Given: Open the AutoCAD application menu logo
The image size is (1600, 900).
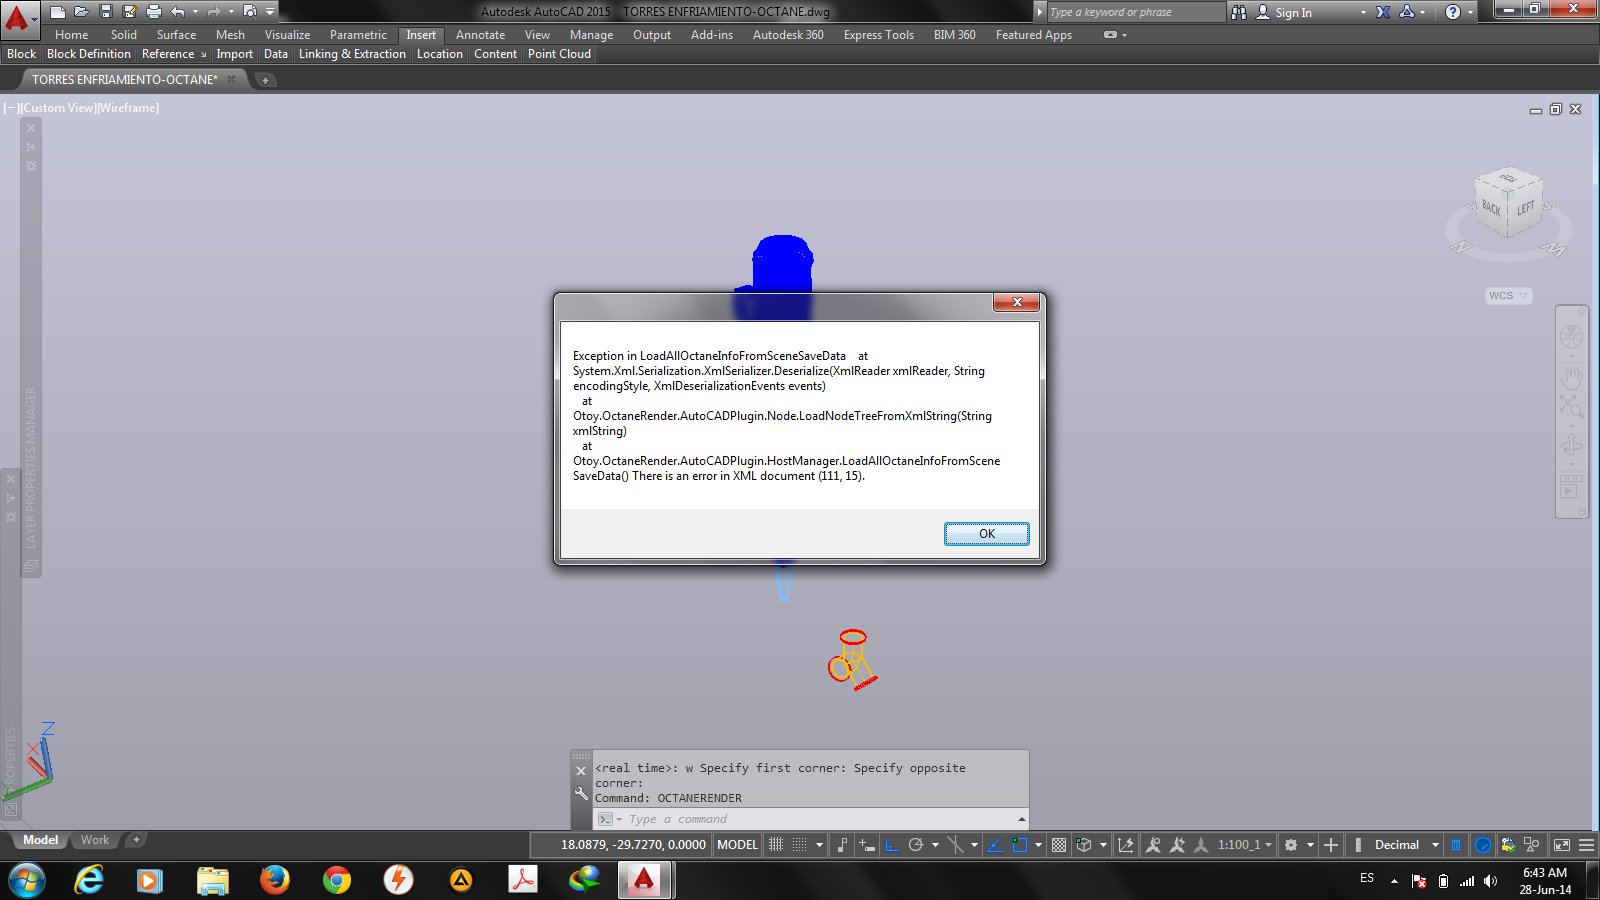Looking at the screenshot, I should (18, 18).
